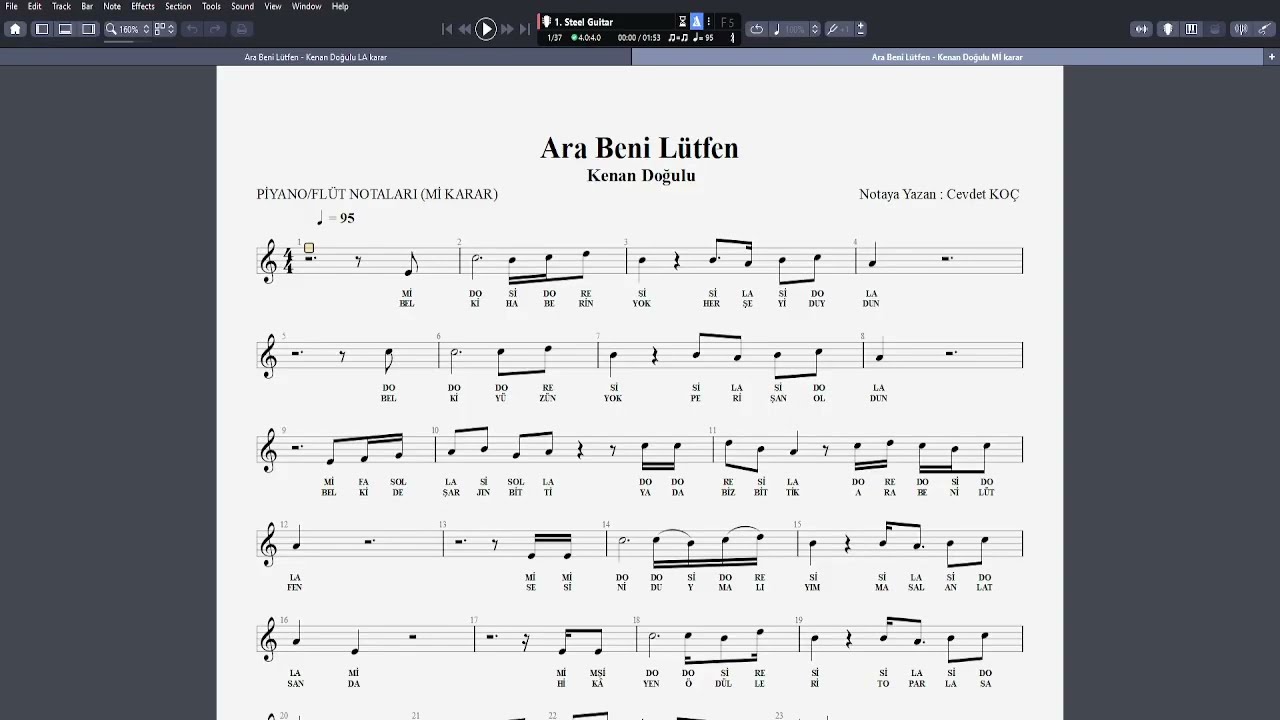Open the Sound menu

pos(242,6)
